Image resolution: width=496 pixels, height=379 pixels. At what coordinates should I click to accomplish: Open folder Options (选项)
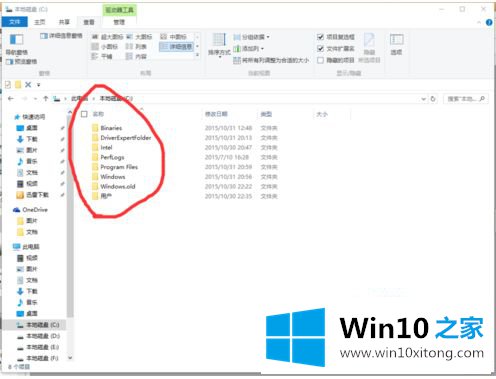(396, 44)
